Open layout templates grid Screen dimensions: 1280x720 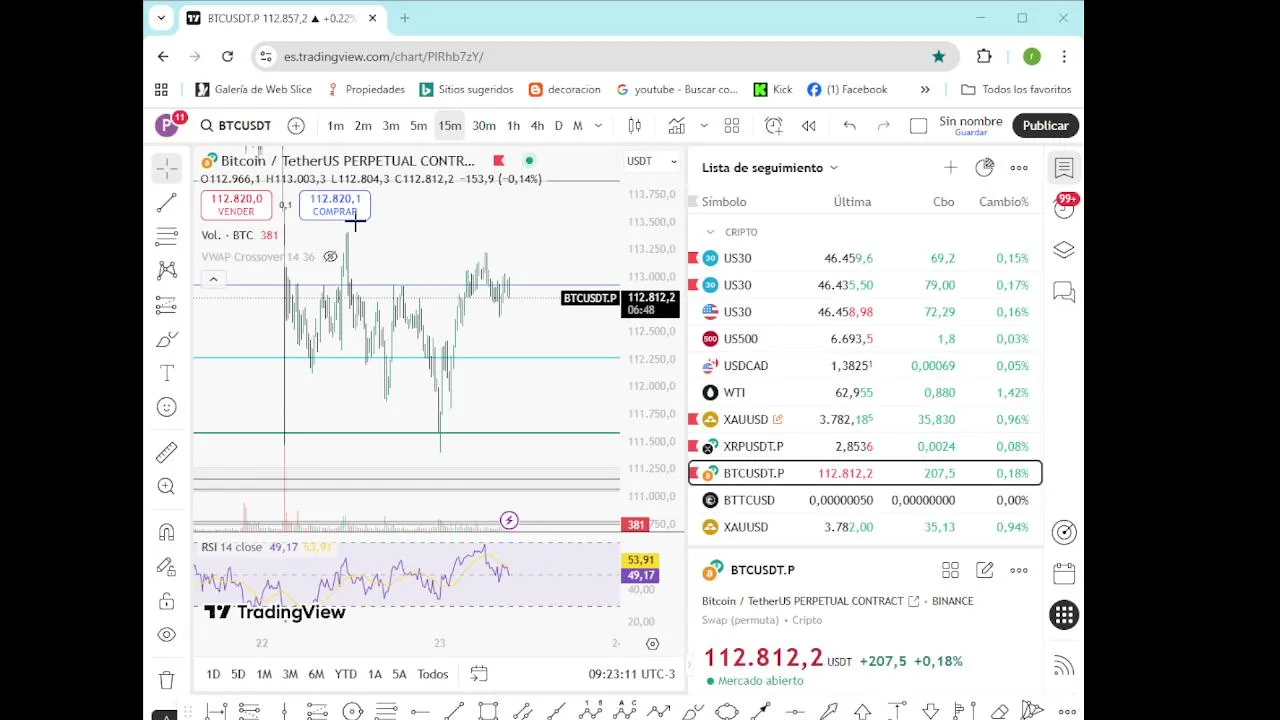tap(731, 125)
